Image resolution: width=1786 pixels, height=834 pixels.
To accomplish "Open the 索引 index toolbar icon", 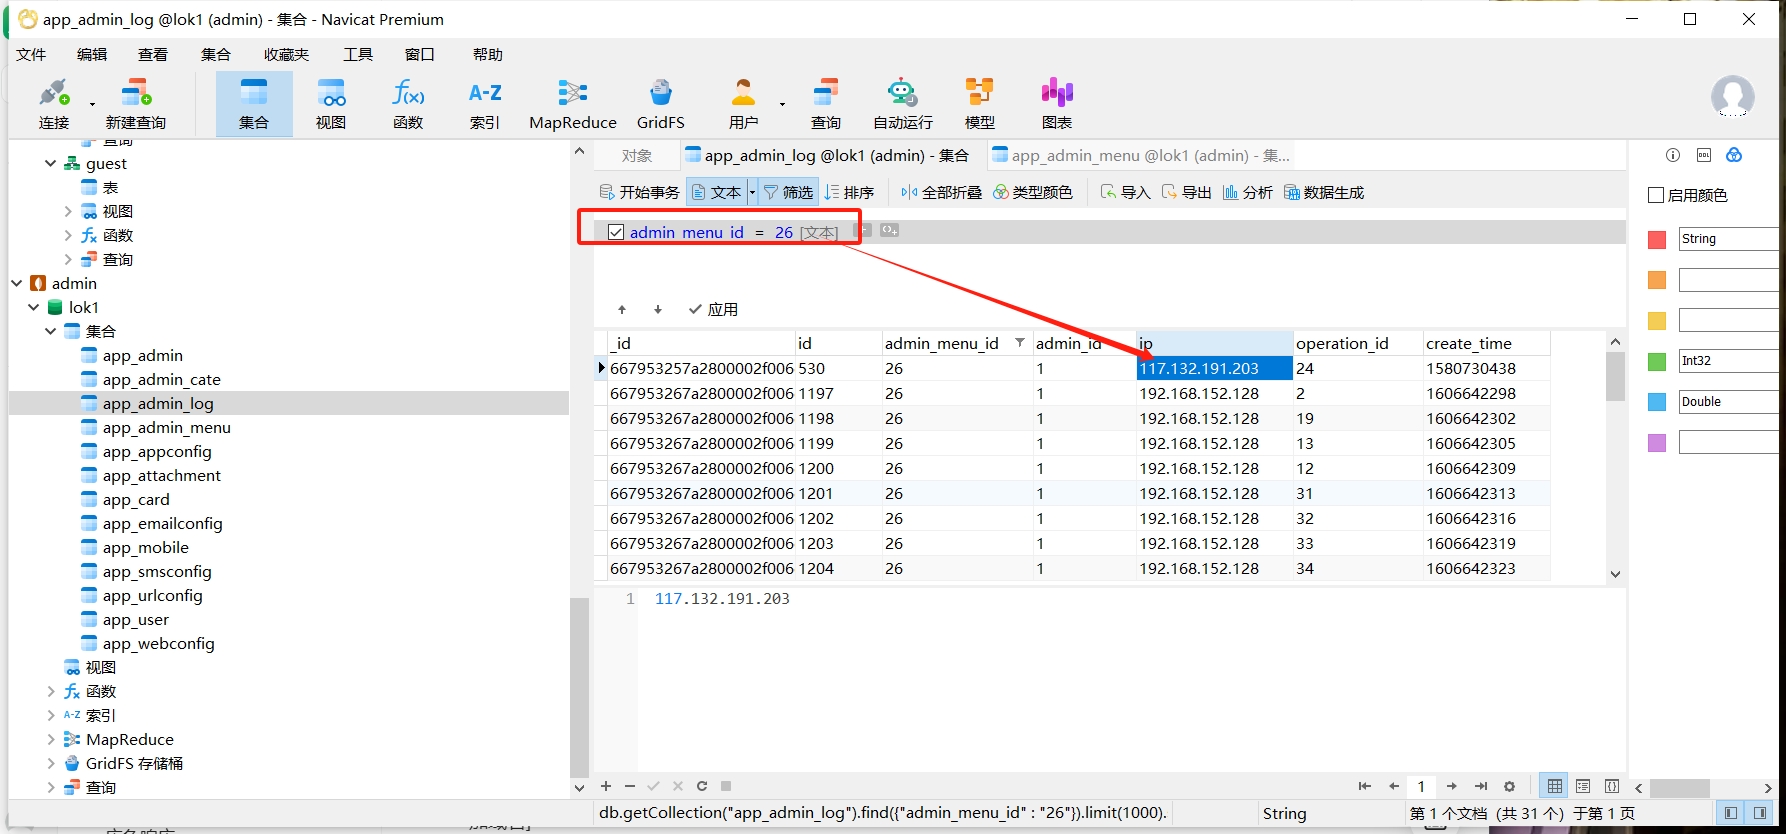I will point(485,104).
